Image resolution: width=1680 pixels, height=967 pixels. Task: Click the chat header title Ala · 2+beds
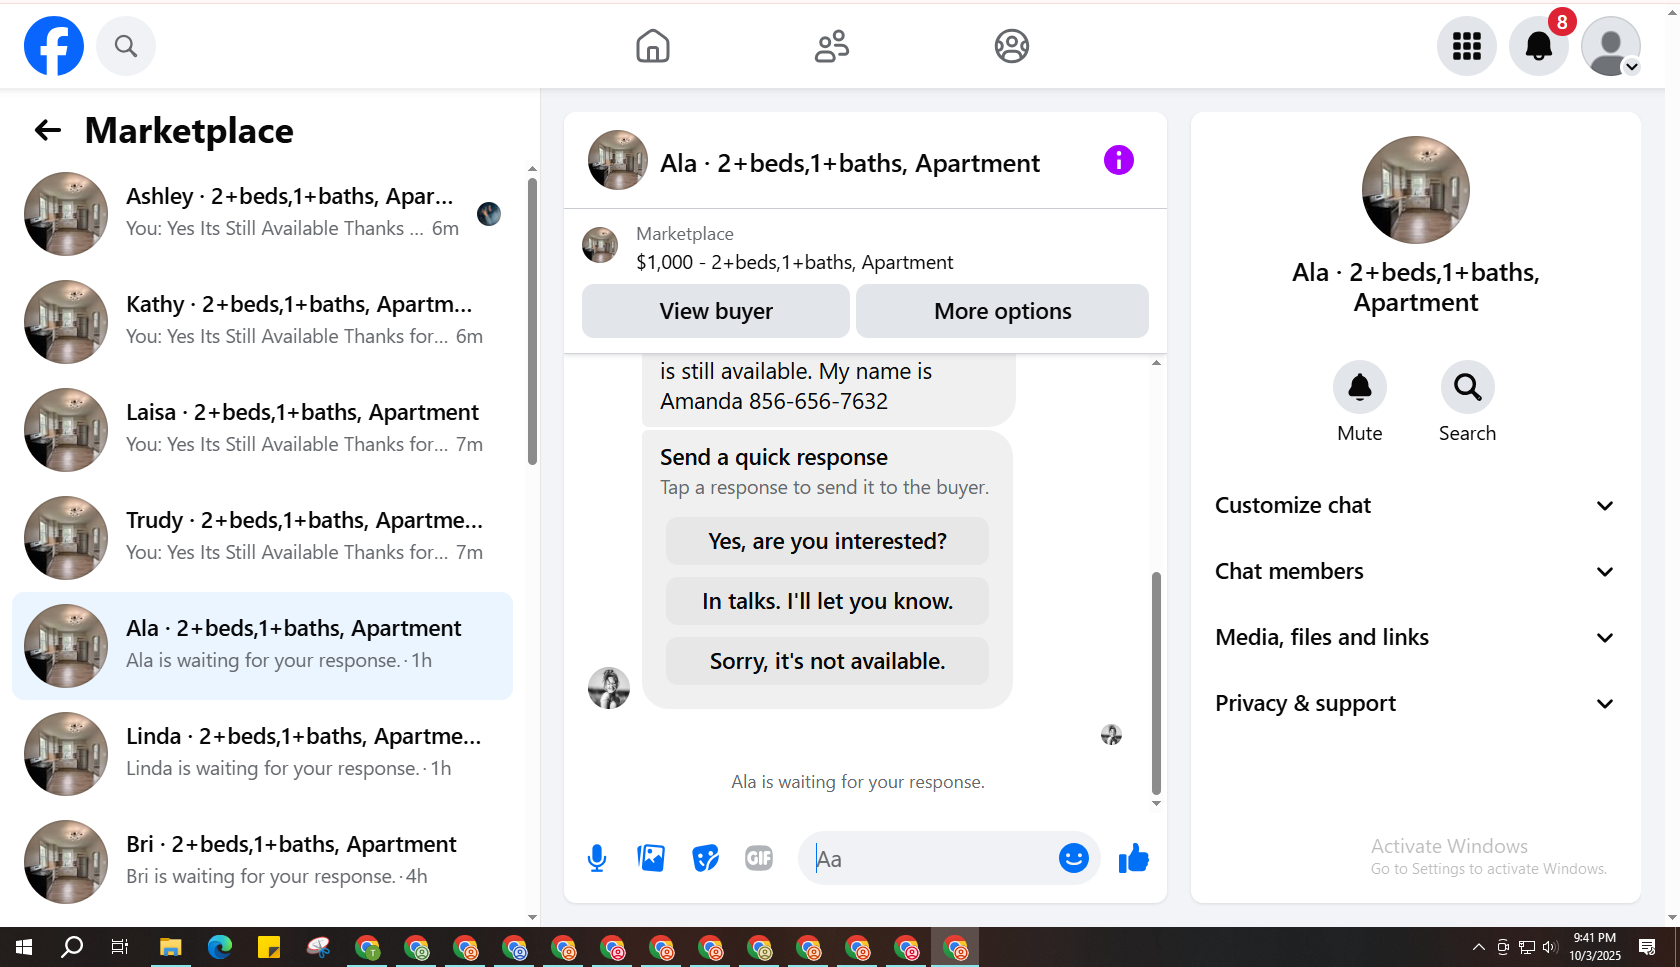point(850,163)
